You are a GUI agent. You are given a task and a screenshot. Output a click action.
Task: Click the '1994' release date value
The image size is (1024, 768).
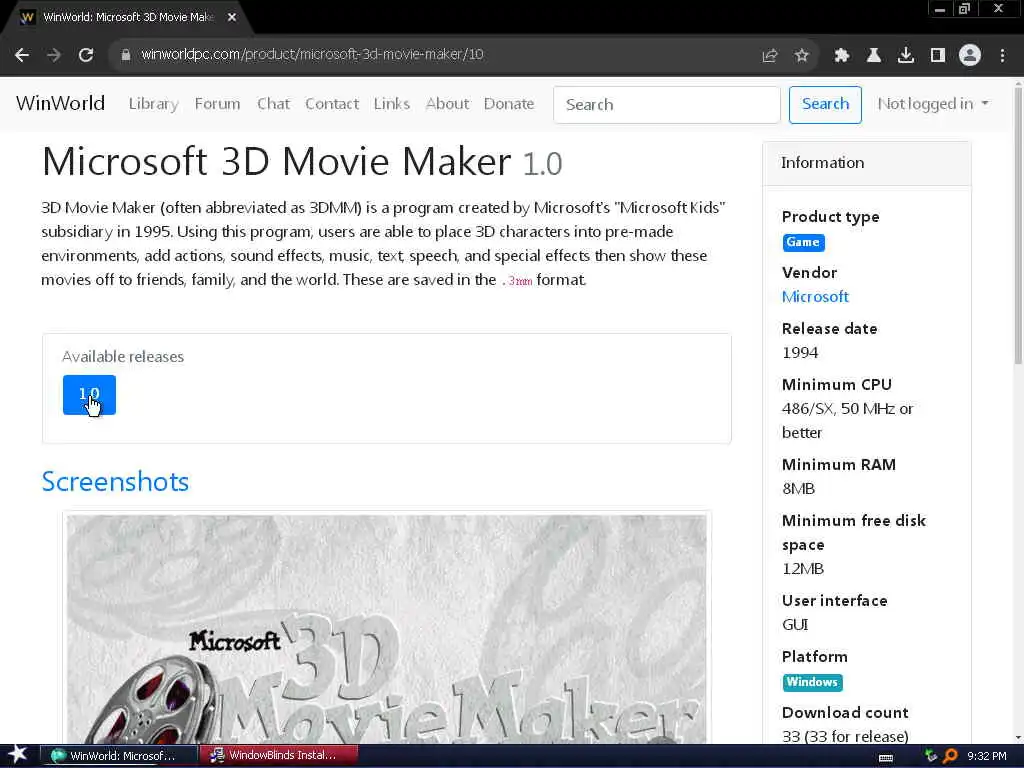[x=800, y=353]
